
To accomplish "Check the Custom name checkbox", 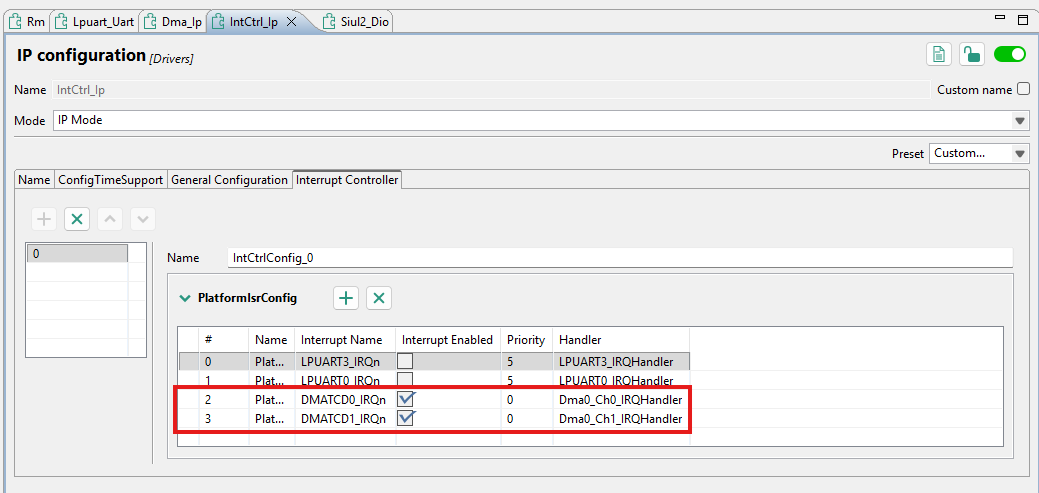I will (1022, 89).
